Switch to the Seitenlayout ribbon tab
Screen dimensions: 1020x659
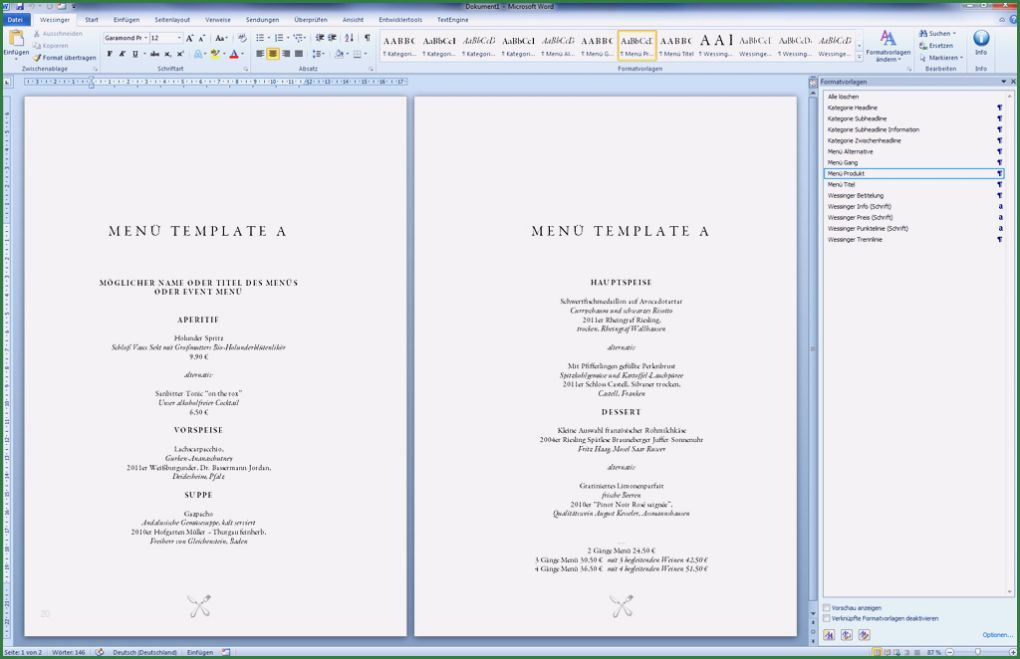pyautogui.click(x=172, y=19)
